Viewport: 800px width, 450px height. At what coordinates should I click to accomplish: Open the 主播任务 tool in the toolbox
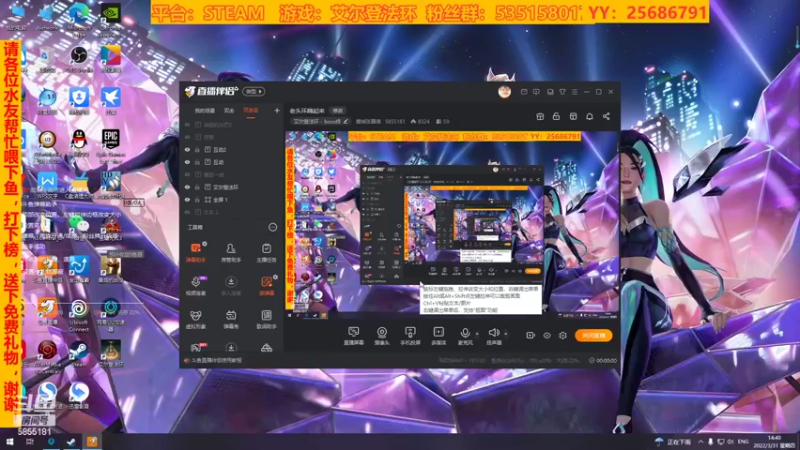click(x=266, y=252)
